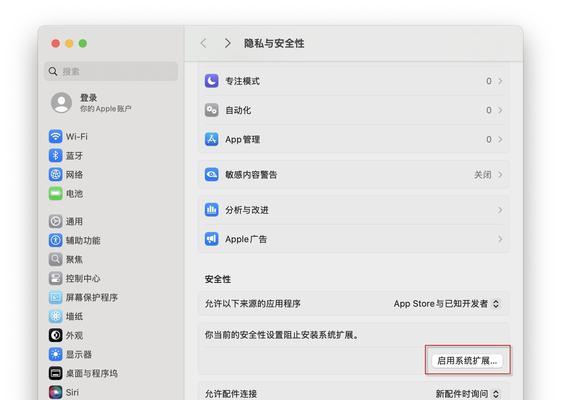
Task: Expand the 专注模式 row chevron
Action: coord(500,81)
